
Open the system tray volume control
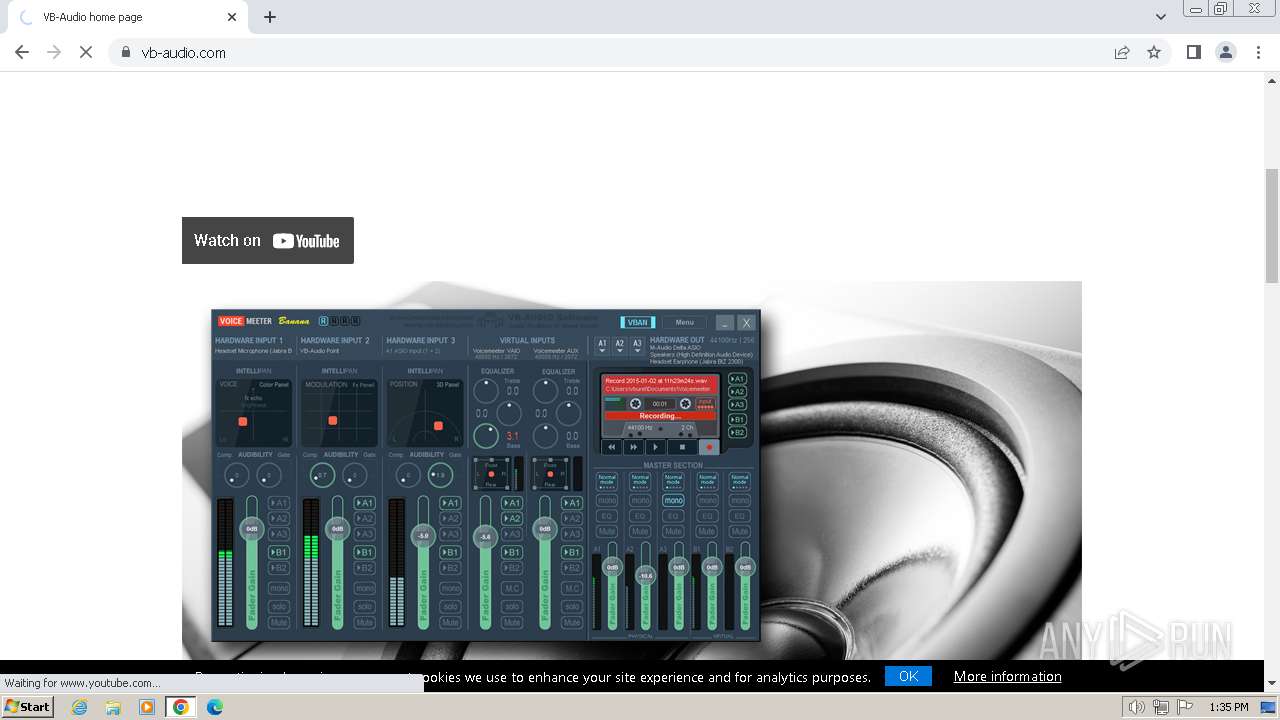coord(1136,707)
